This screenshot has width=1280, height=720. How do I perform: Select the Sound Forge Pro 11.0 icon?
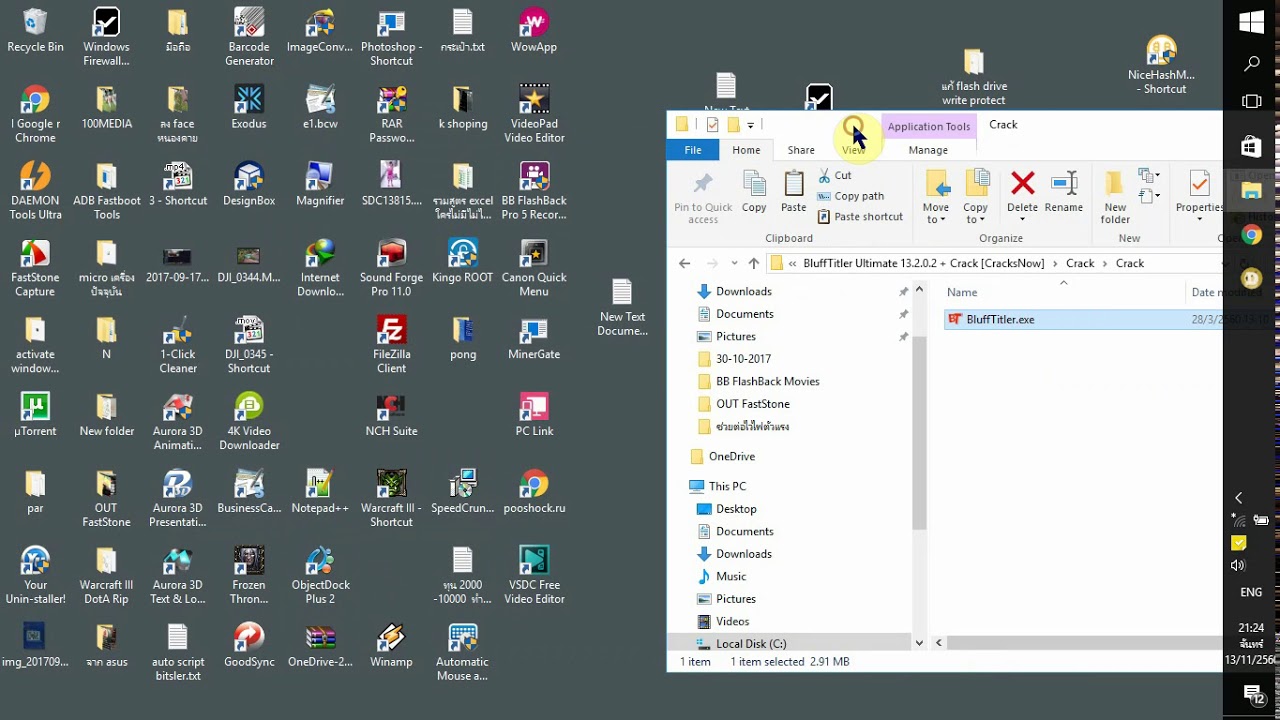[391, 269]
